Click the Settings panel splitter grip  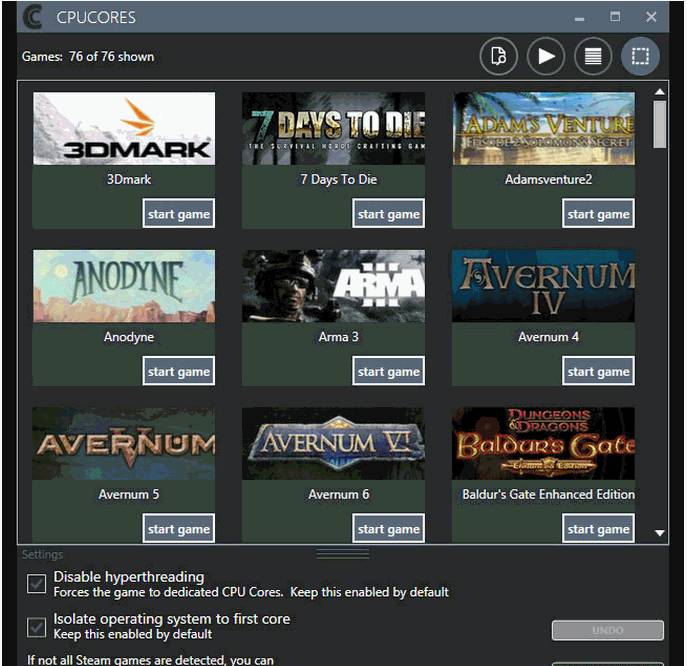point(343,554)
